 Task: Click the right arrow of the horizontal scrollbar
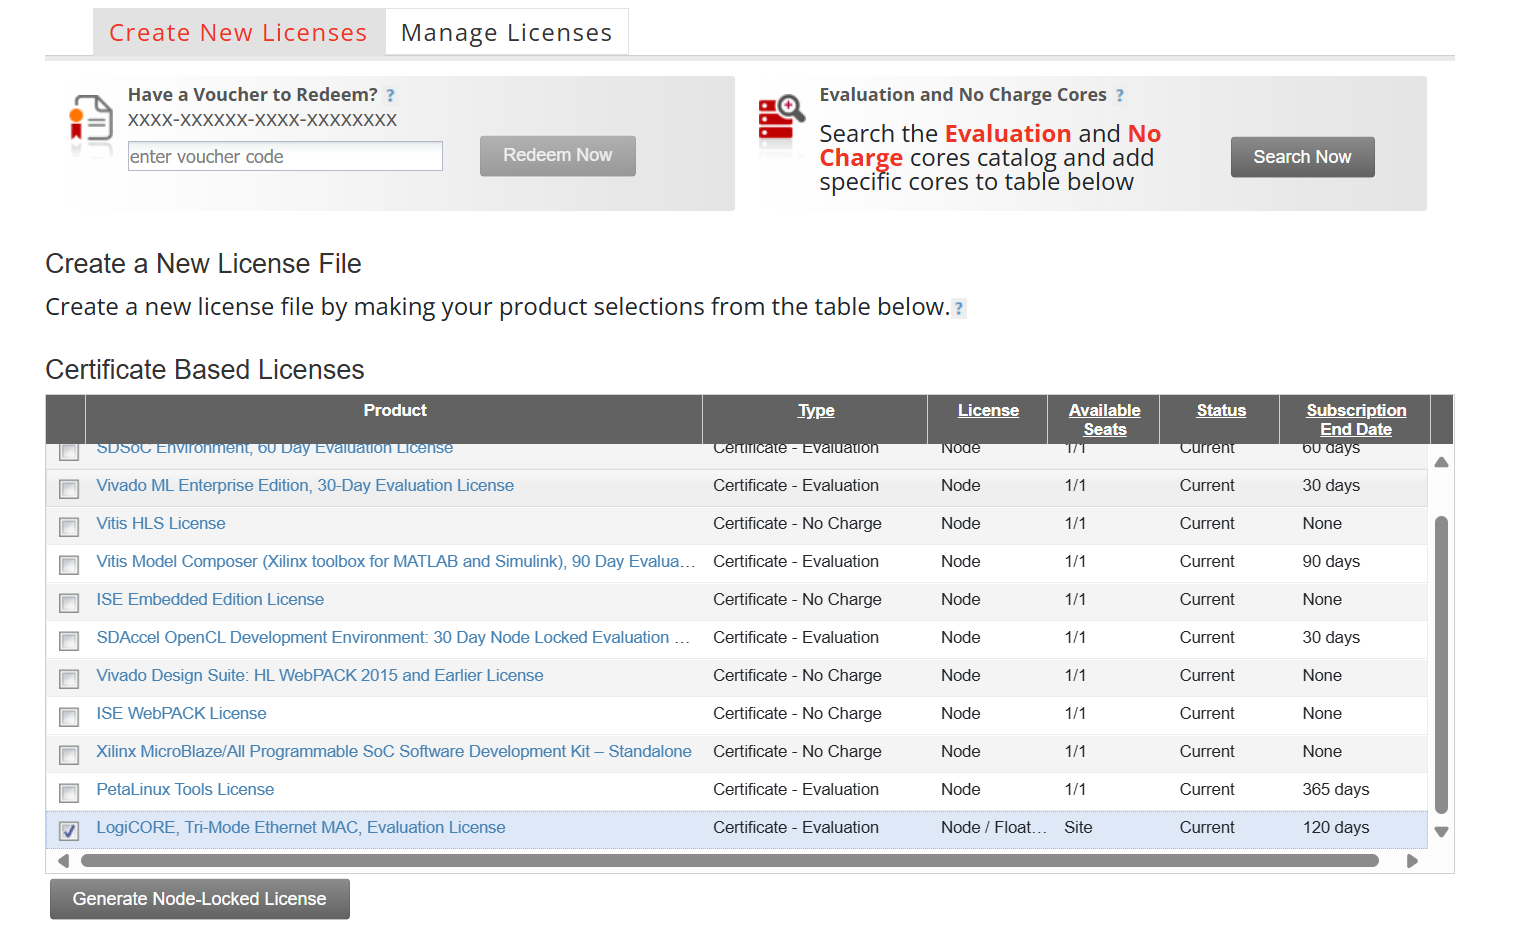click(x=1413, y=859)
